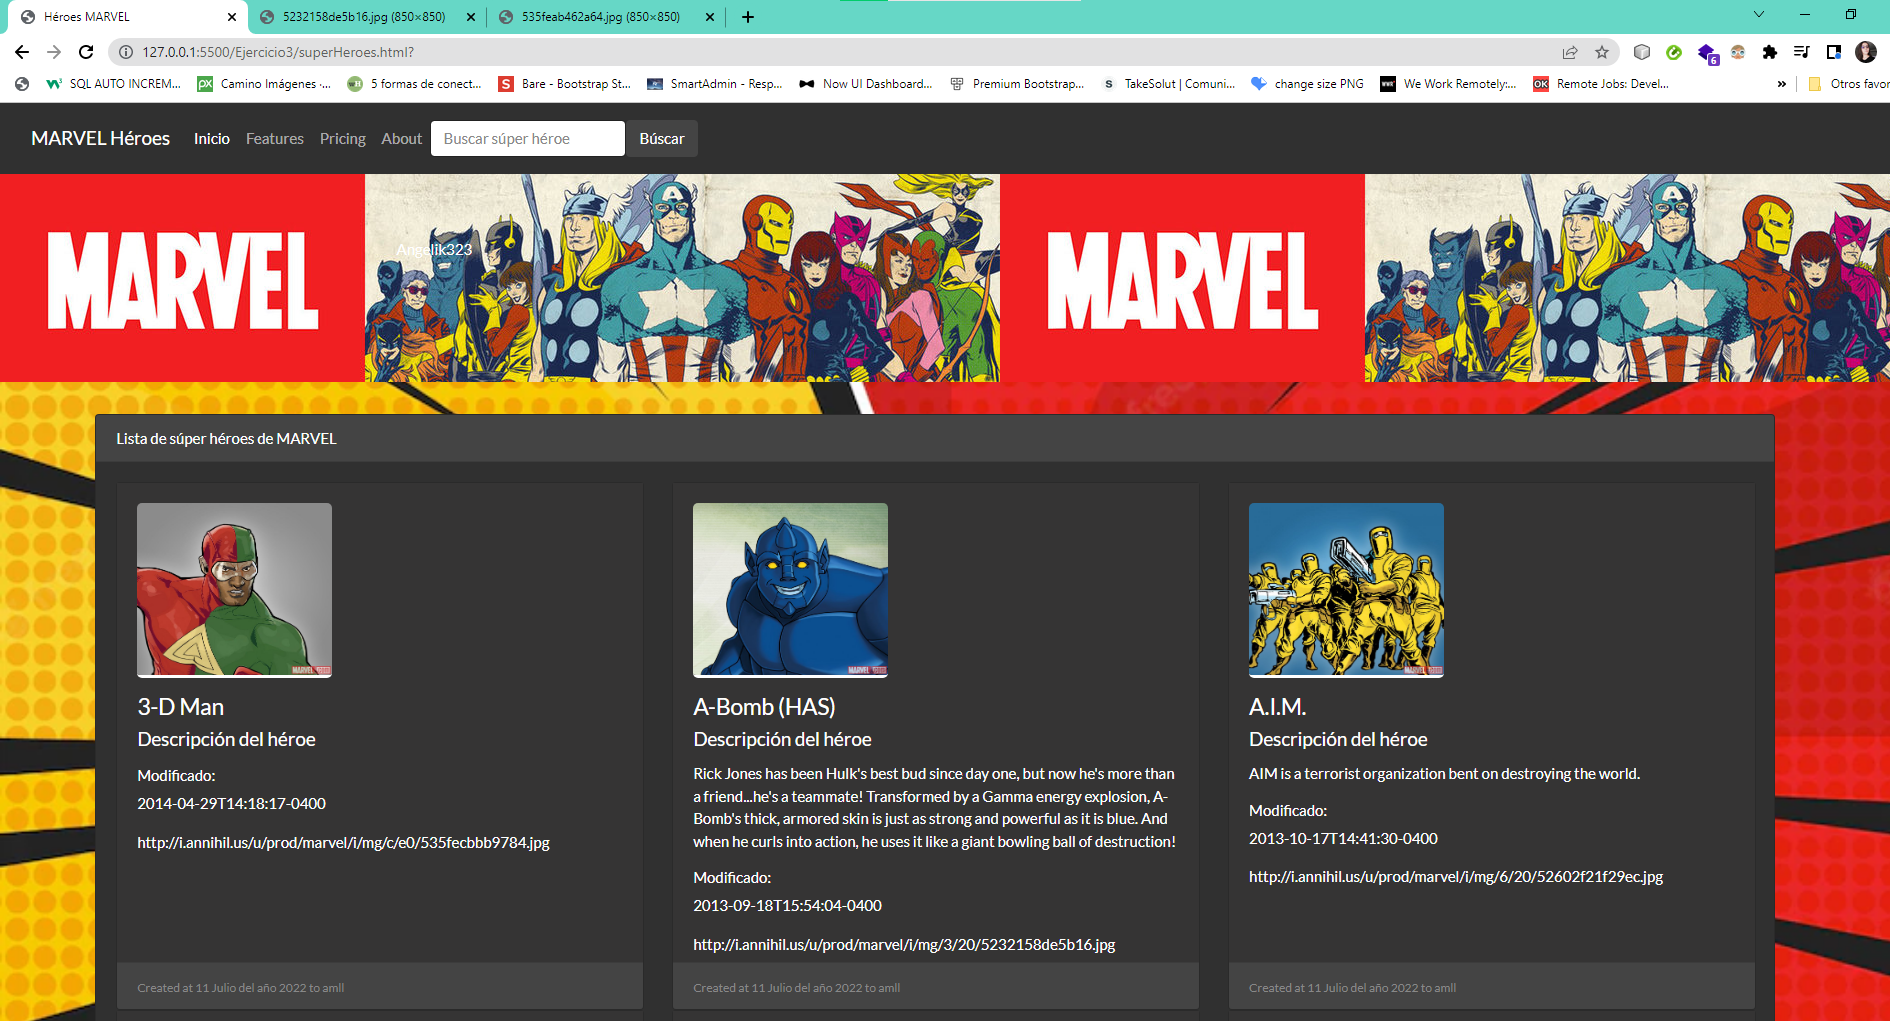Click the Pricing nav link
1890x1021 pixels.
point(343,138)
